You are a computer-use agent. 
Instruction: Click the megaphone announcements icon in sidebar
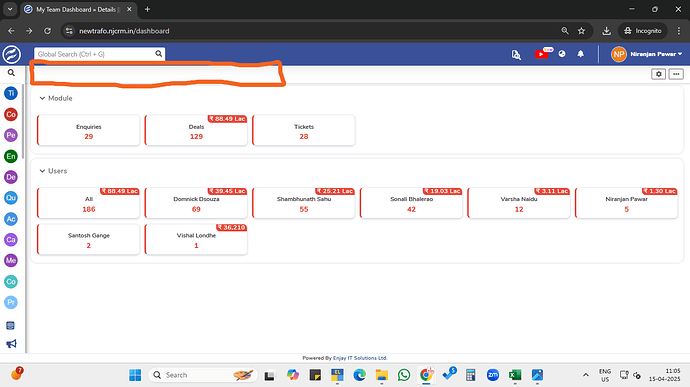tap(11, 343)
